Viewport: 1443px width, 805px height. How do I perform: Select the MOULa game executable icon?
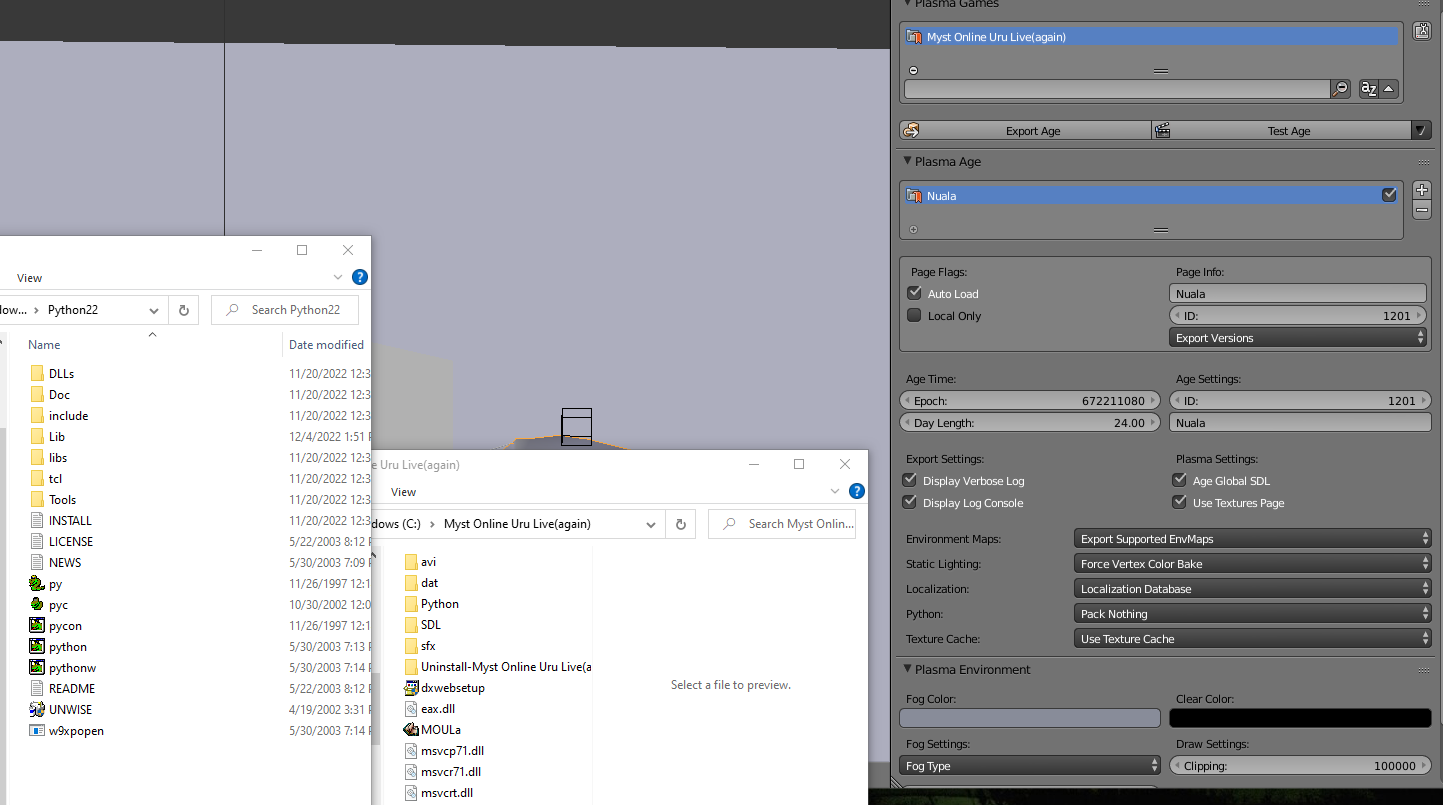(x=411, y=730)
